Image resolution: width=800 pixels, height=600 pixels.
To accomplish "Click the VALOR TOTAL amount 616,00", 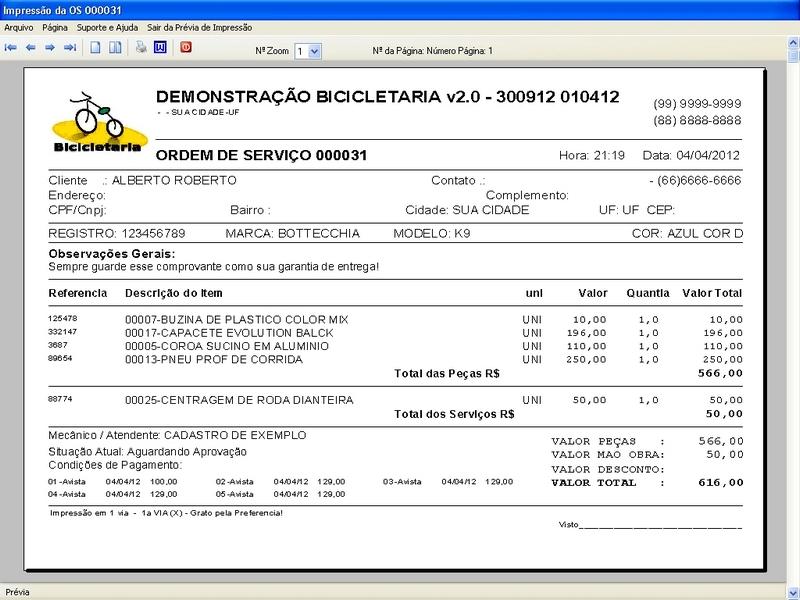I will (722, 482).
